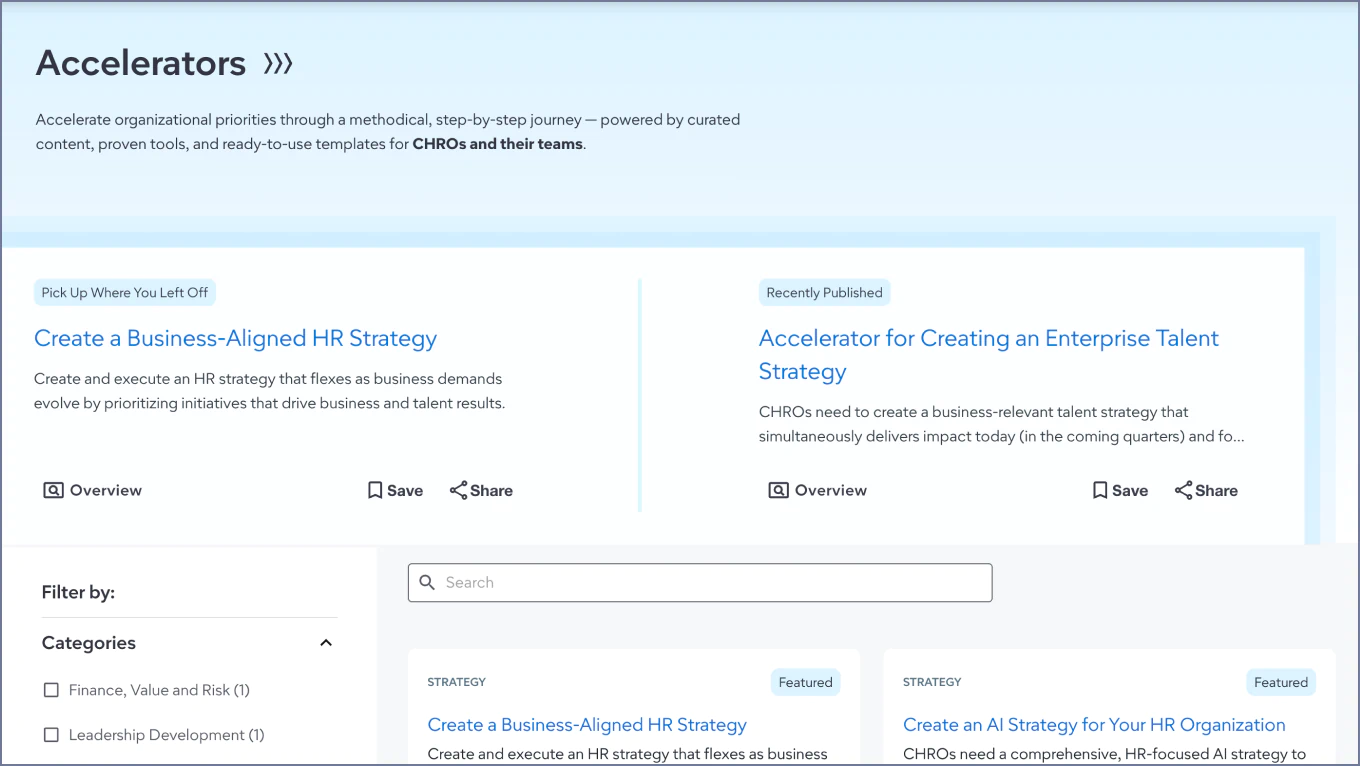Click the Pick Up Where You Left Off tag
The image size is (1360, 766).
tap(125, 293)
